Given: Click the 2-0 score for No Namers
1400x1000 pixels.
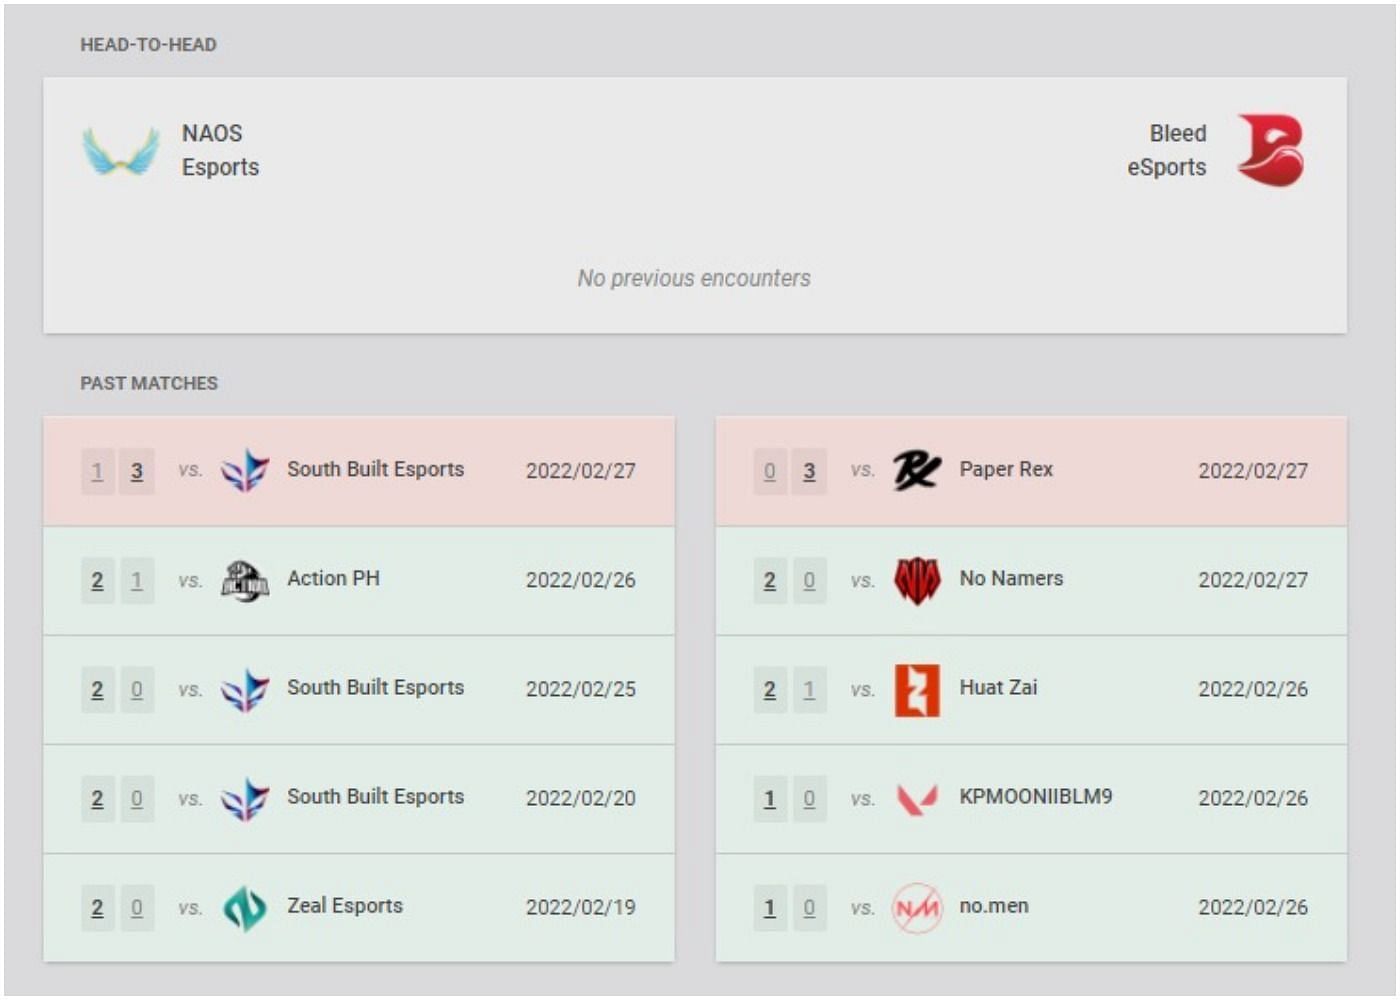Looking at the screenshot, I should [789, 580].
